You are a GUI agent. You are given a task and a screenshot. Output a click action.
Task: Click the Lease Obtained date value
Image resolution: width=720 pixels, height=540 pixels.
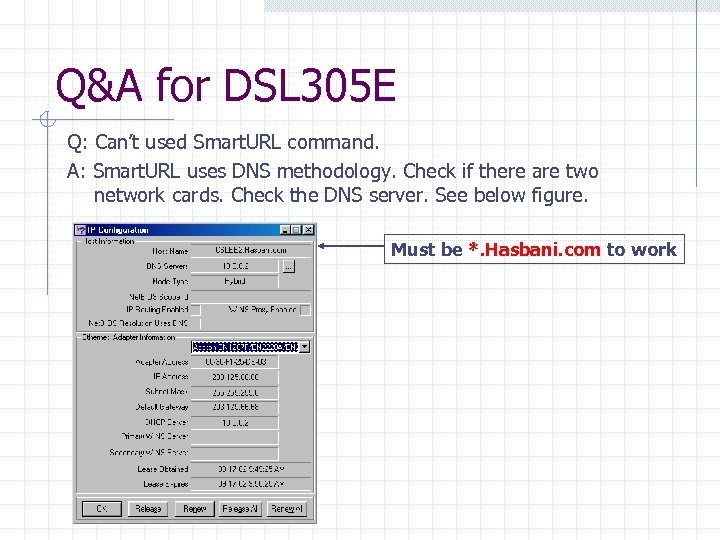click(251, 469)
